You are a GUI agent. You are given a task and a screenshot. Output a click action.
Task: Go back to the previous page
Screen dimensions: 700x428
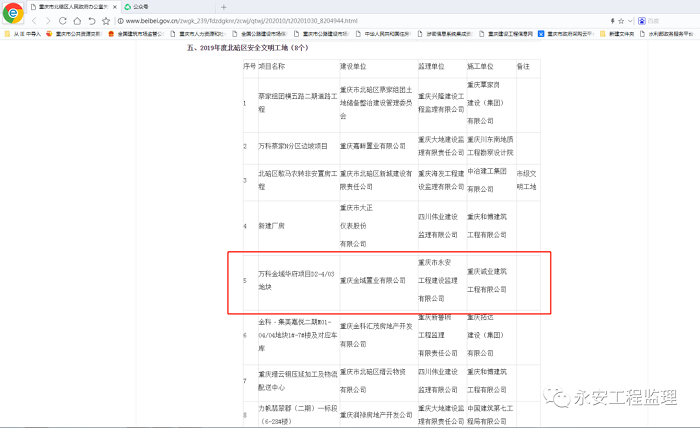point(34,21)
